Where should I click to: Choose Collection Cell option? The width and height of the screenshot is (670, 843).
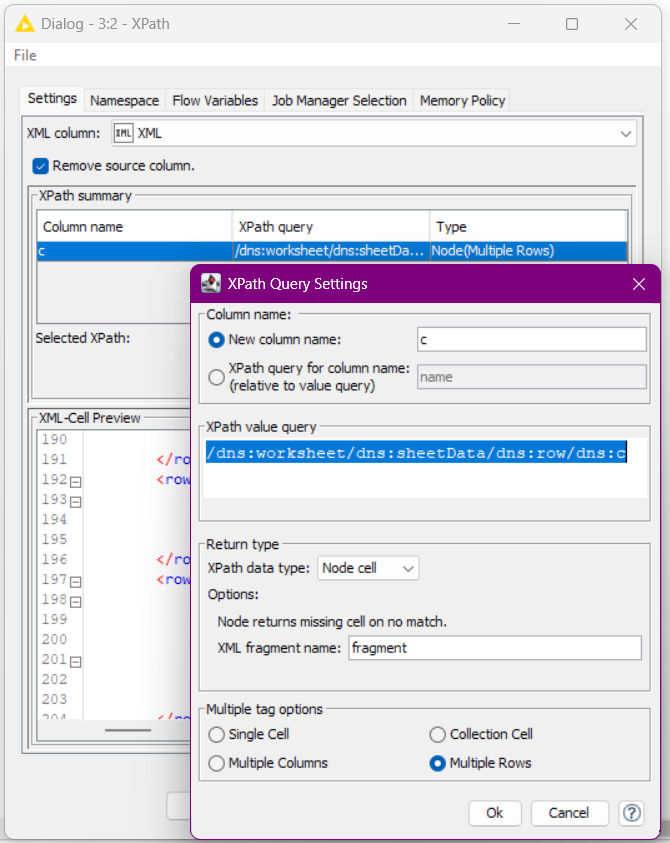pos(438,734)
